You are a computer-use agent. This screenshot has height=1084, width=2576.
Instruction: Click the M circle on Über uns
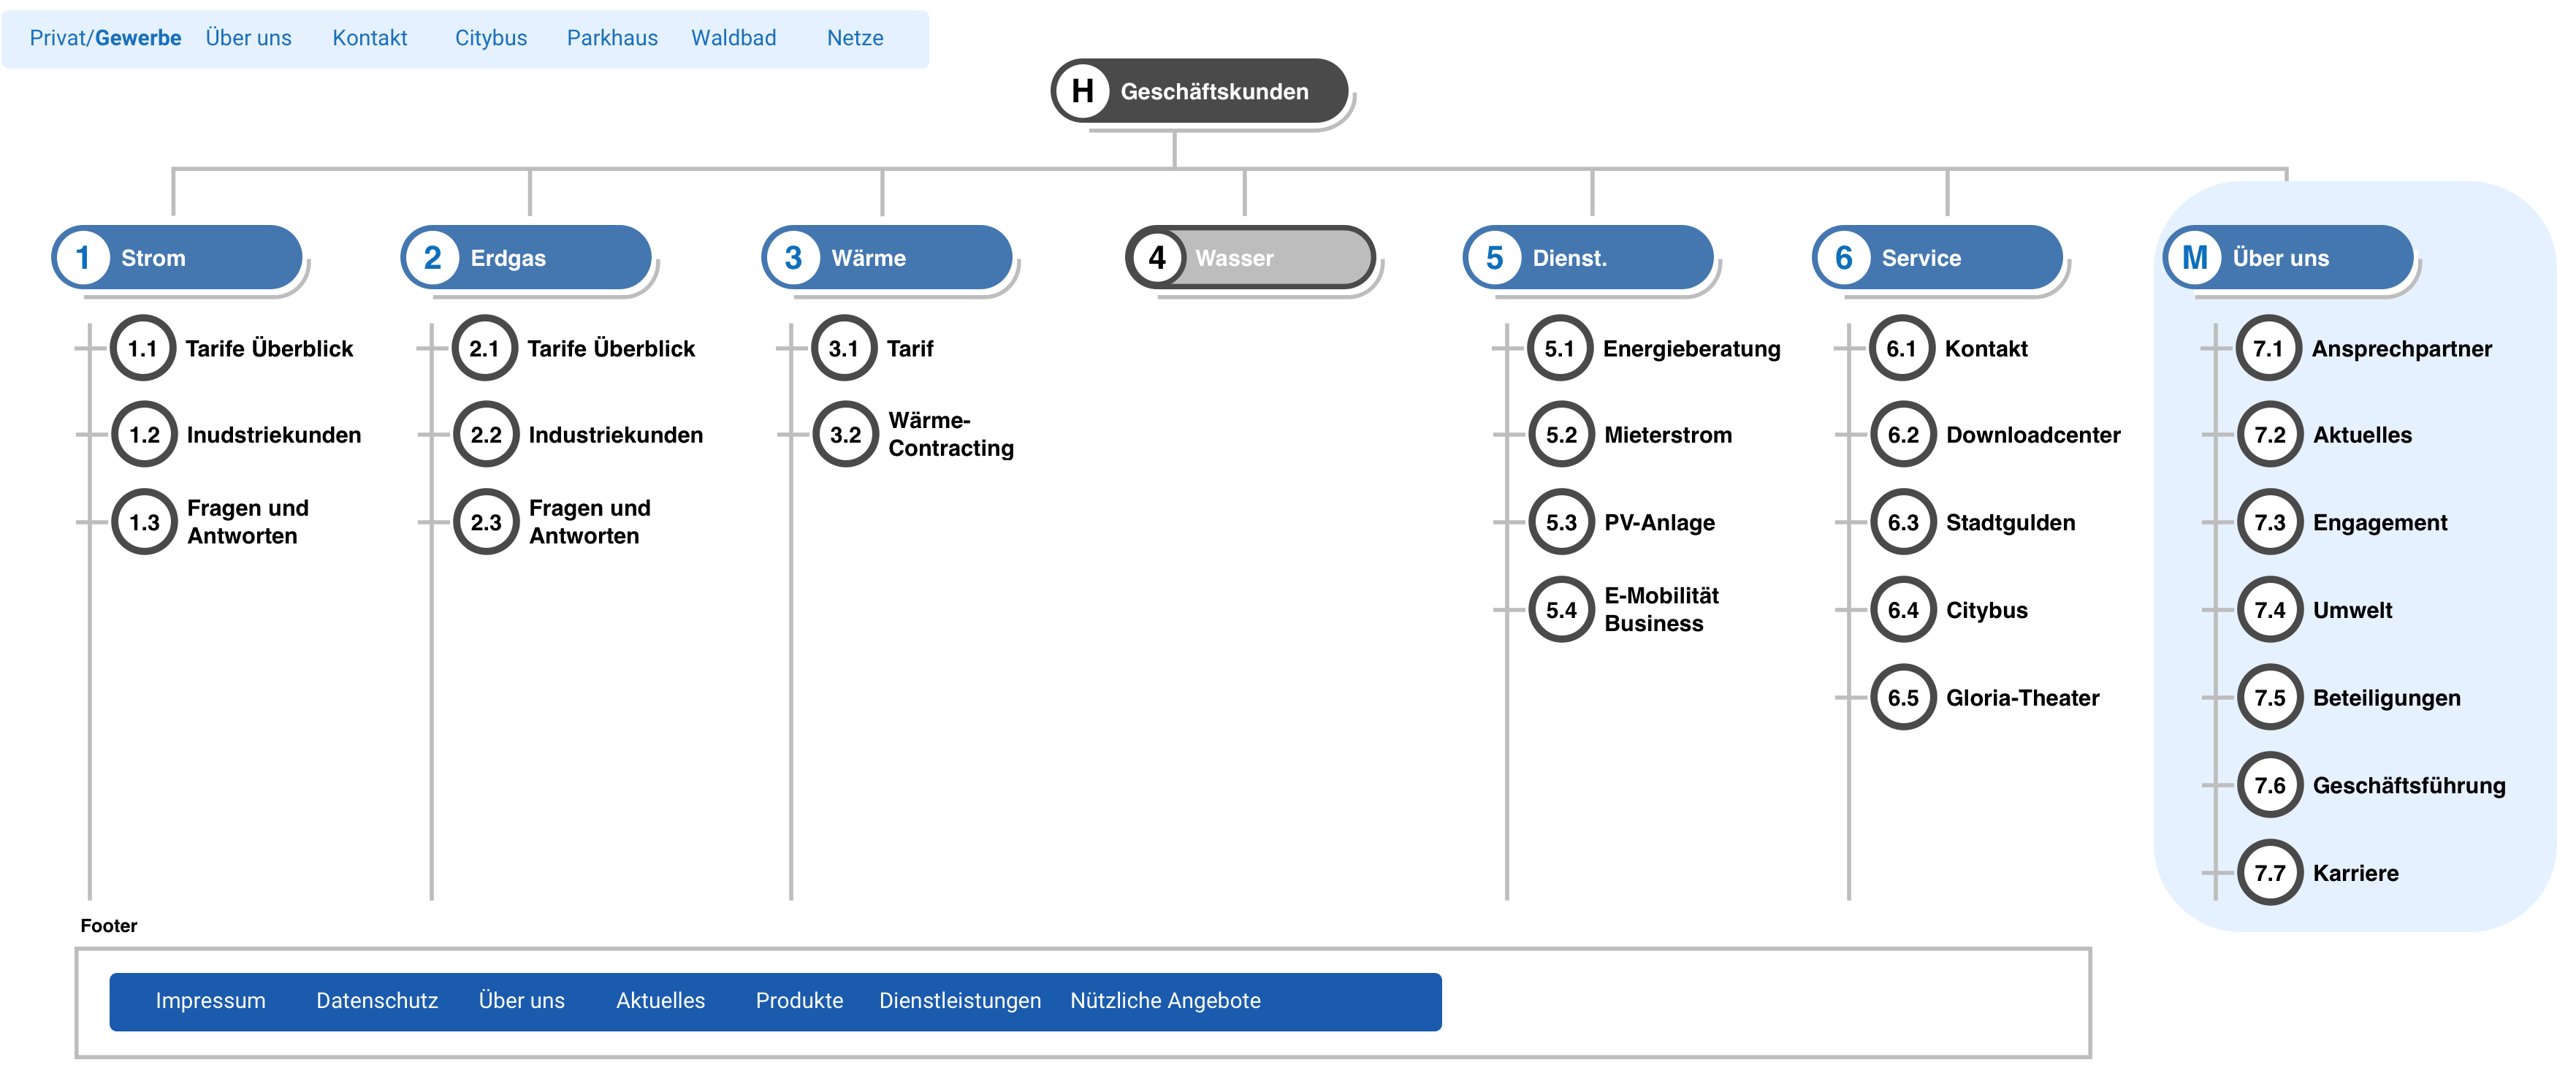[2195, 258]
